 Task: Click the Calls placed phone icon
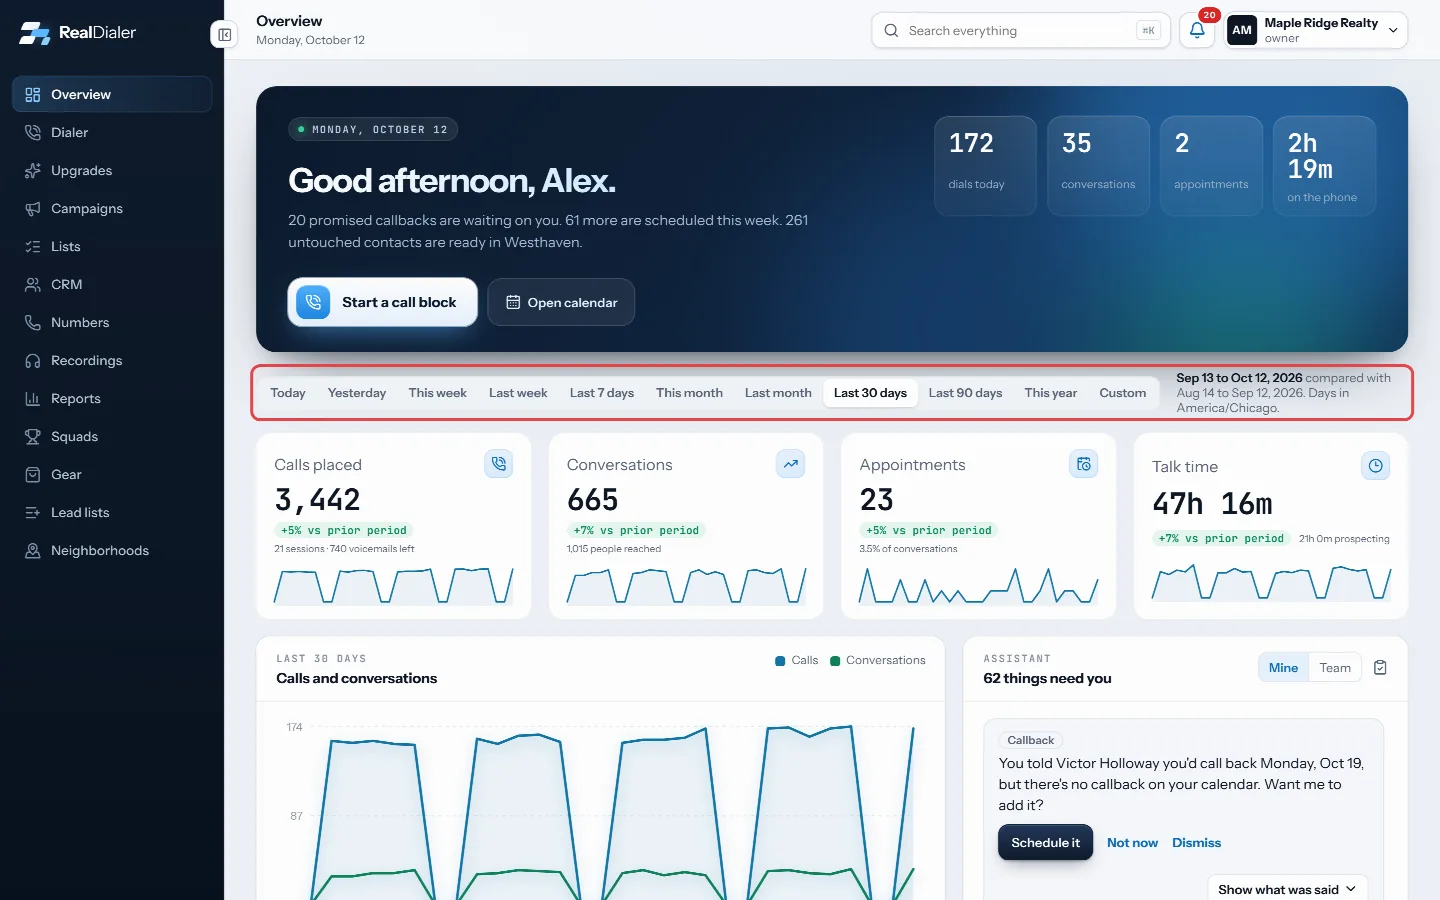tap(499, 464)
